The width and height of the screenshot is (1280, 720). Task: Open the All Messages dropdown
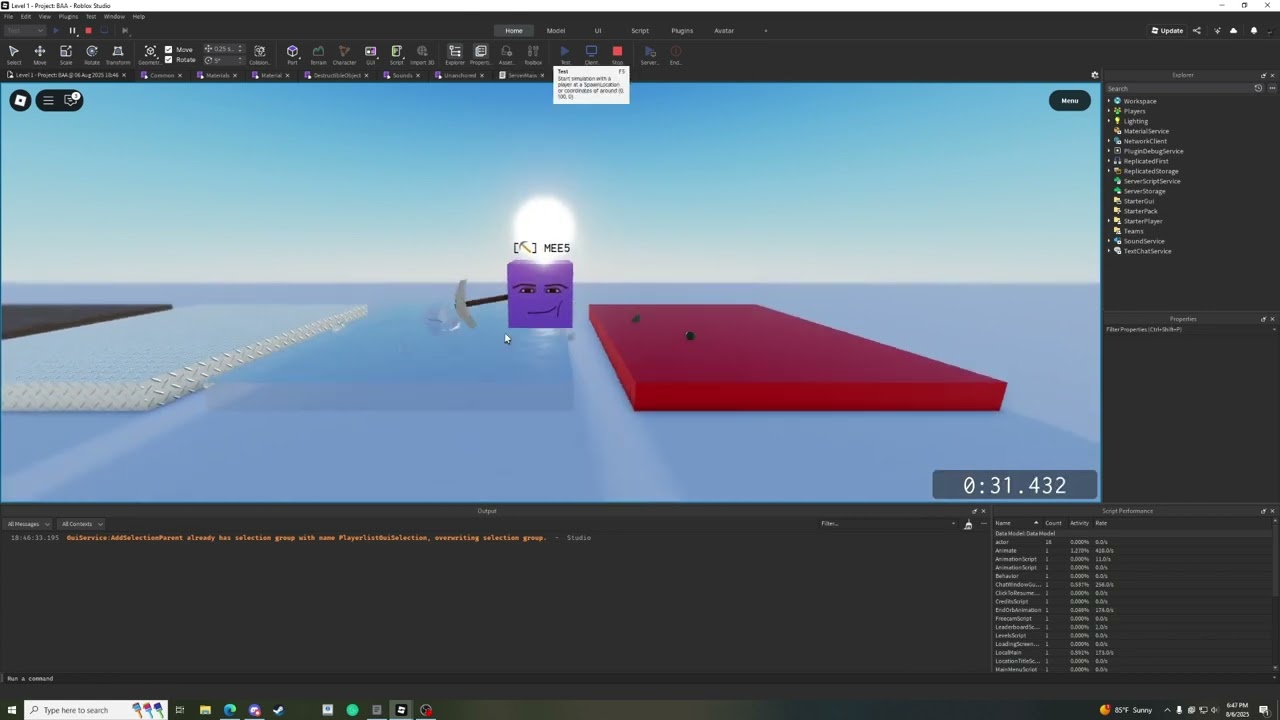coord(28,524)
